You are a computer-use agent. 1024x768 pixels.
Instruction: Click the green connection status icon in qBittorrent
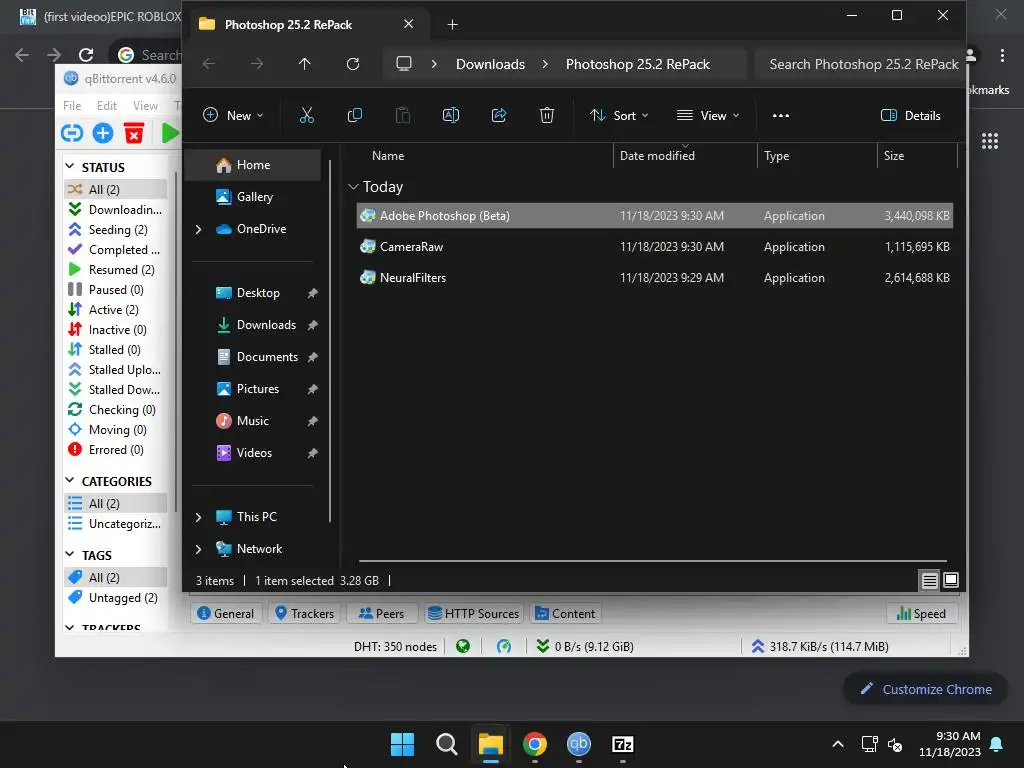pos(463,647)
